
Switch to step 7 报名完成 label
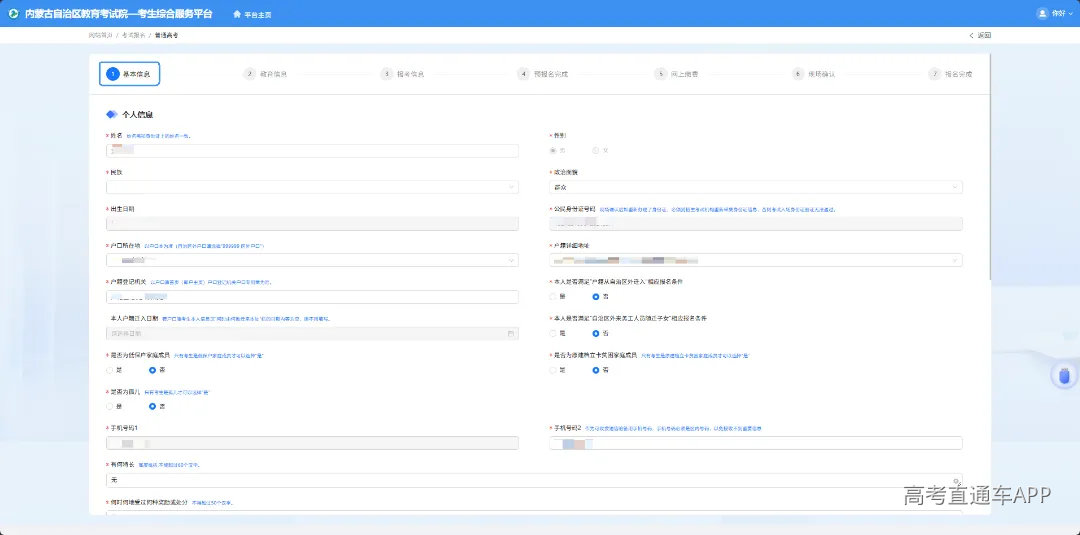pyautogui.click(x=959, y=74)
